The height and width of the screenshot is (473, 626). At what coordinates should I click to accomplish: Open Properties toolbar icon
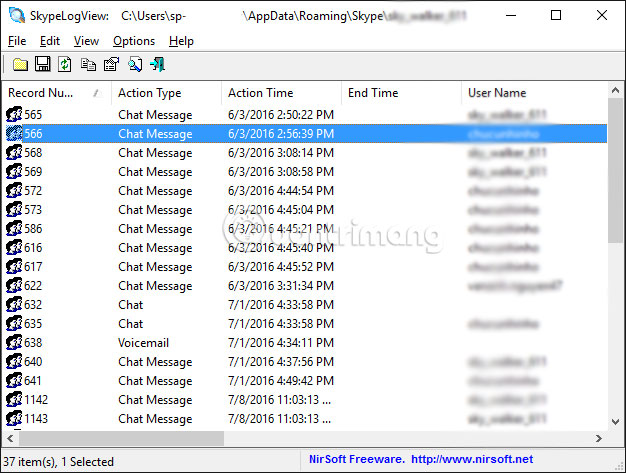pos(111,64)
